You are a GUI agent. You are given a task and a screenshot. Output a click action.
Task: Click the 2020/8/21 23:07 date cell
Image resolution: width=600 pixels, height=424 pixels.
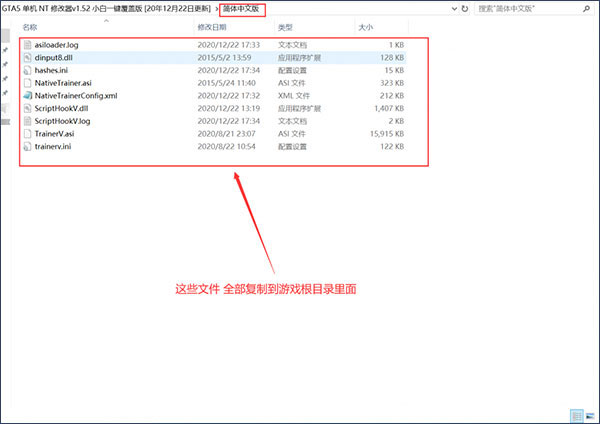[x=227, y=134]
